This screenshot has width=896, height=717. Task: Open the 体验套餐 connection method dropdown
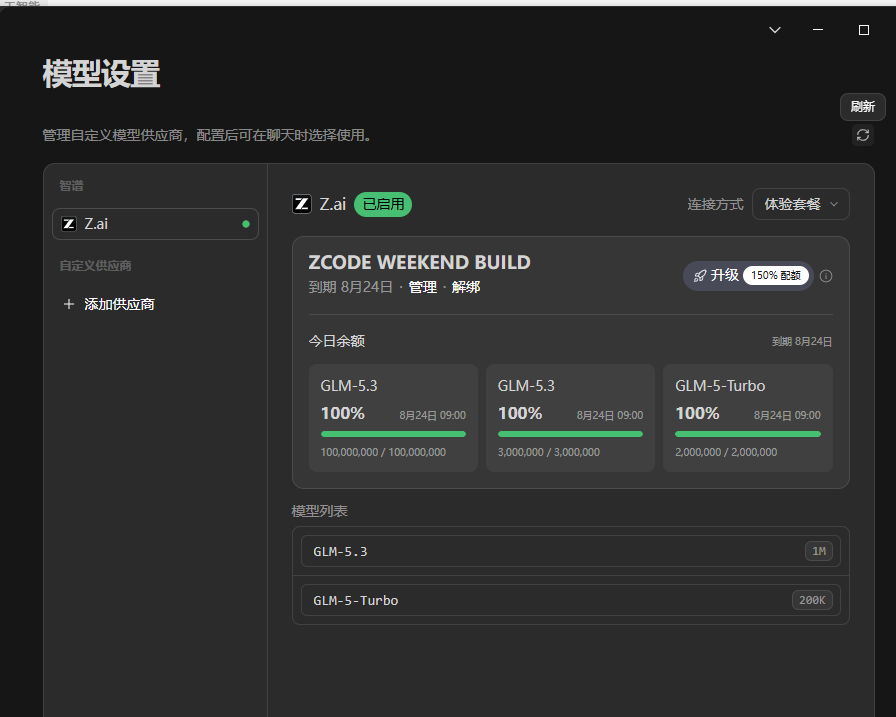click(x=801, y=204)
